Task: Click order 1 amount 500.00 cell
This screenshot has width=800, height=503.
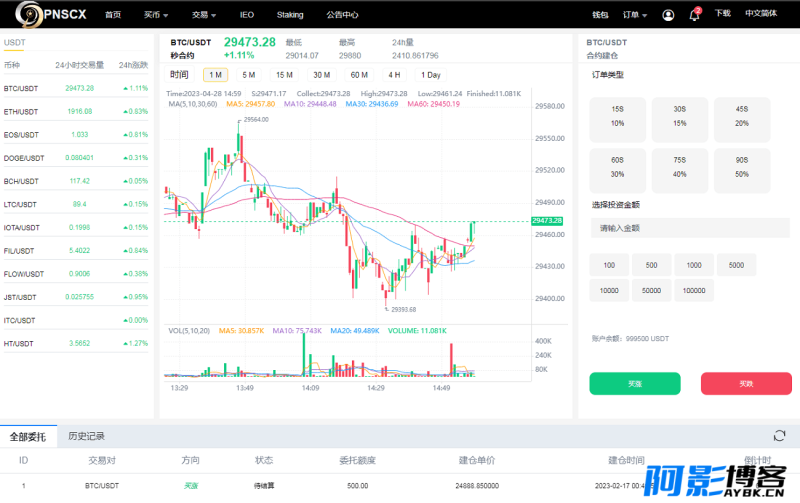Action: [357, 486]
